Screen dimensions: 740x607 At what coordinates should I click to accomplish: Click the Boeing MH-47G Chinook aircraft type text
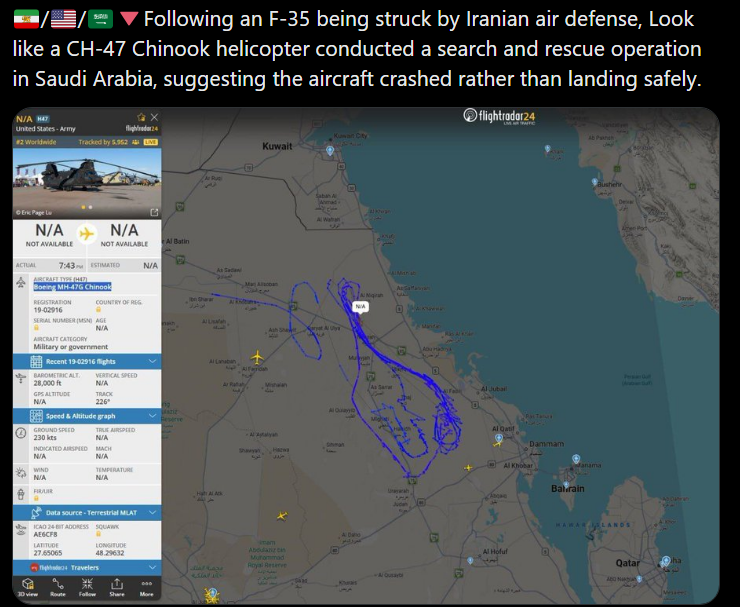(x=72, y=287)
